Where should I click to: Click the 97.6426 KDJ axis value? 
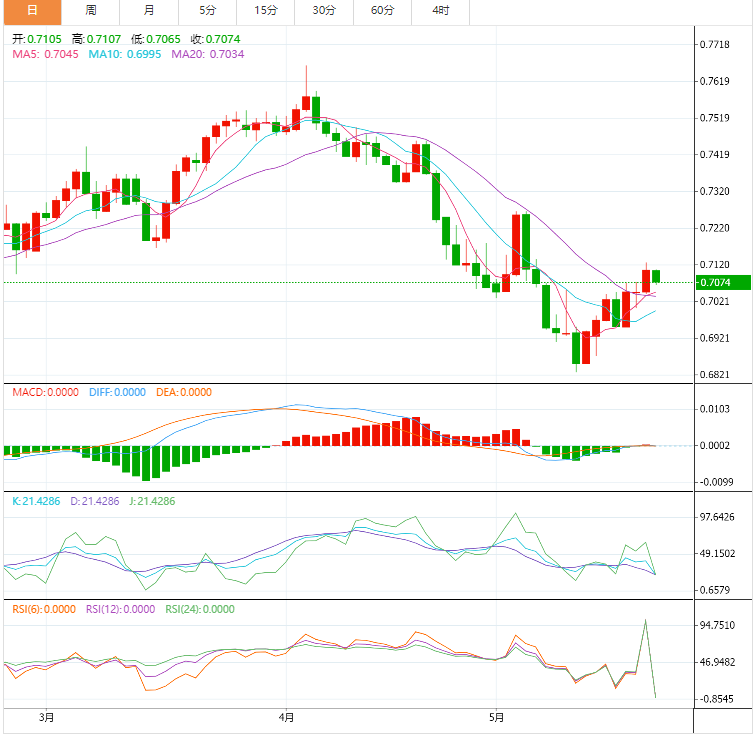coord(717,517)
